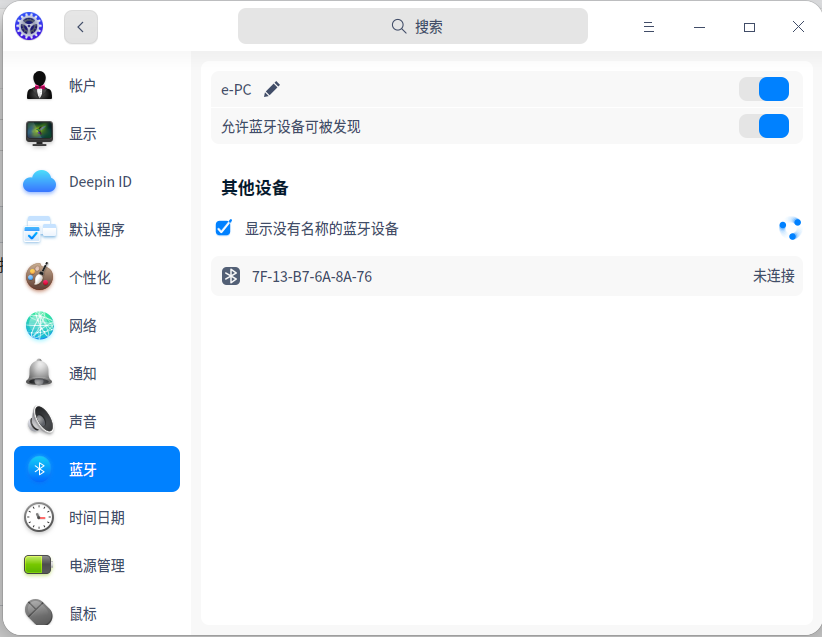Screen dimensions: 822x637
Task: Click the pencil icon to rename e-PC
Action: [x=271, y=89]
